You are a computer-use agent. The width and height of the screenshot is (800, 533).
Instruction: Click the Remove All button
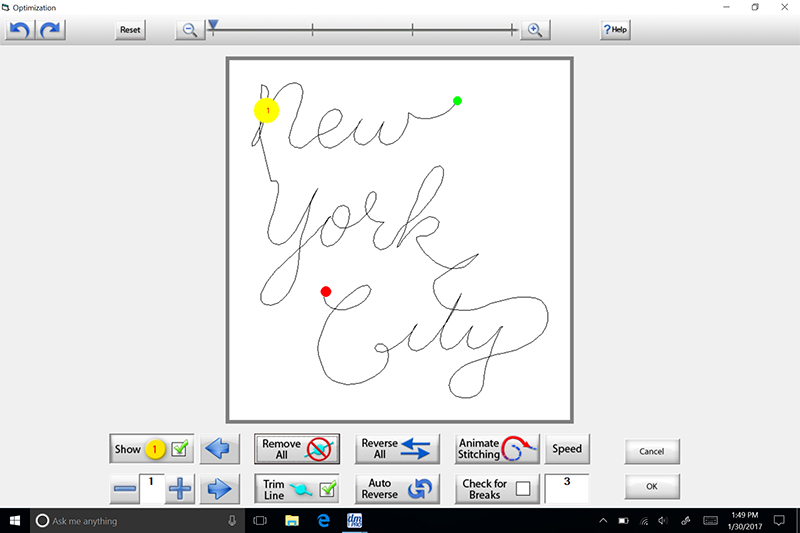point(296,449)
